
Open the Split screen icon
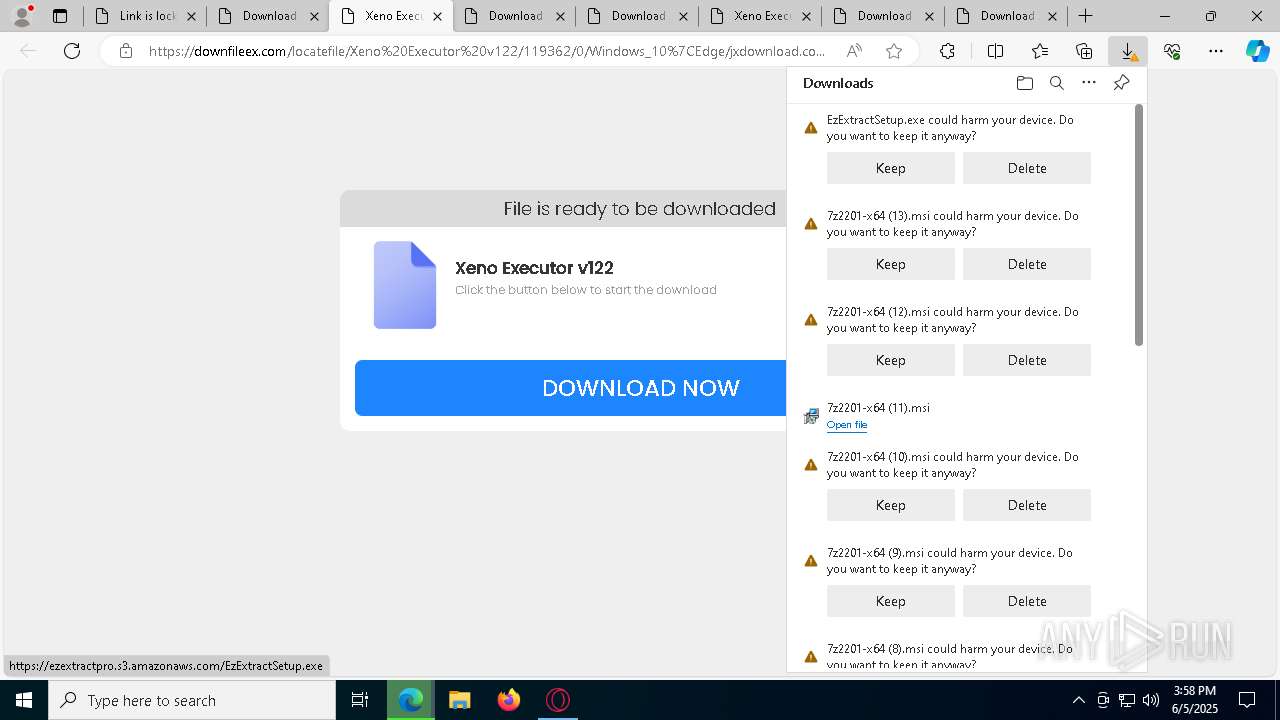coord(995,51)
